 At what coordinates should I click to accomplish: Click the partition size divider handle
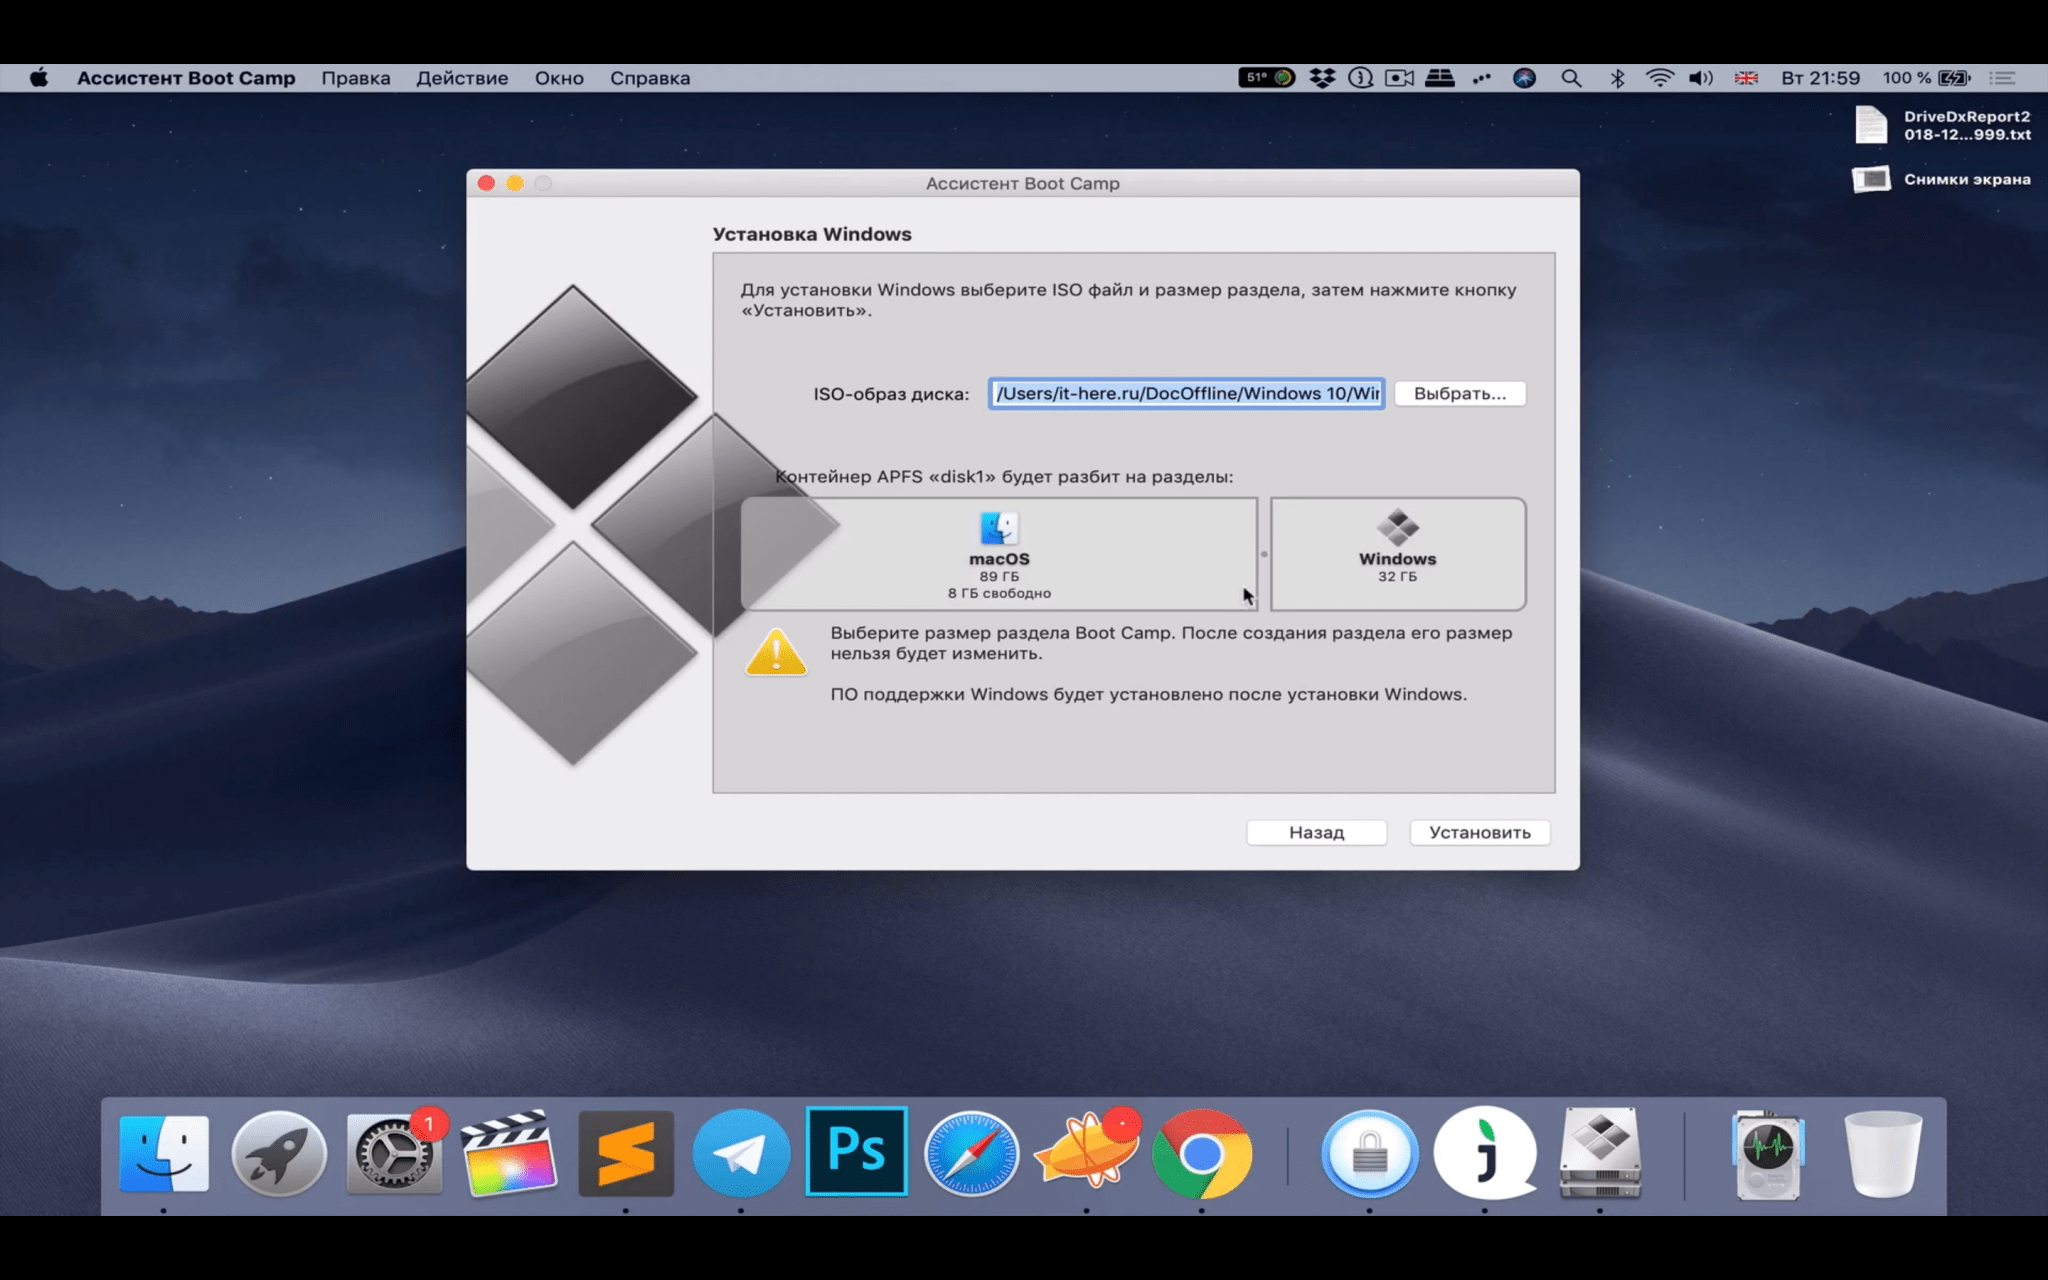tap(1264, 554)
